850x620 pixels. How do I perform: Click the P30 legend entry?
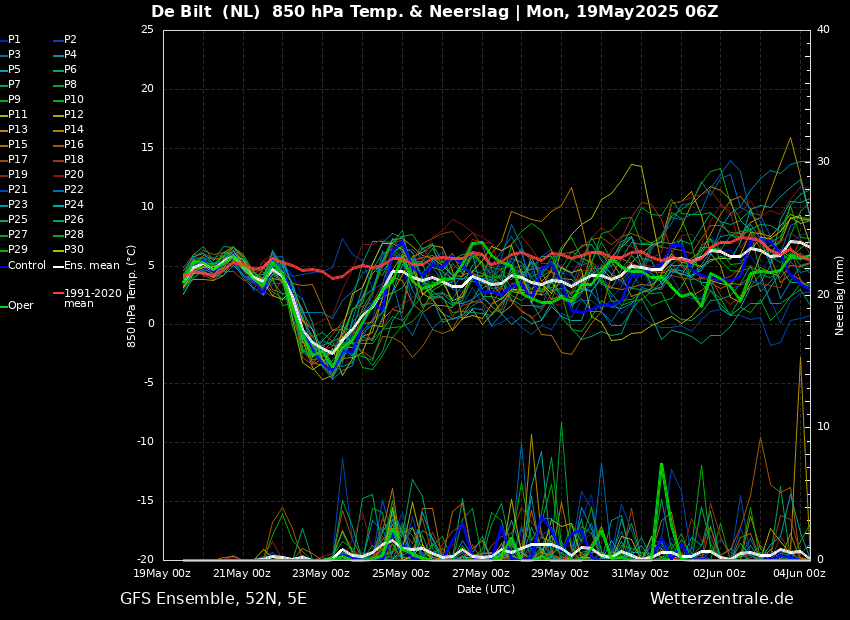click(x=73, y=250)
